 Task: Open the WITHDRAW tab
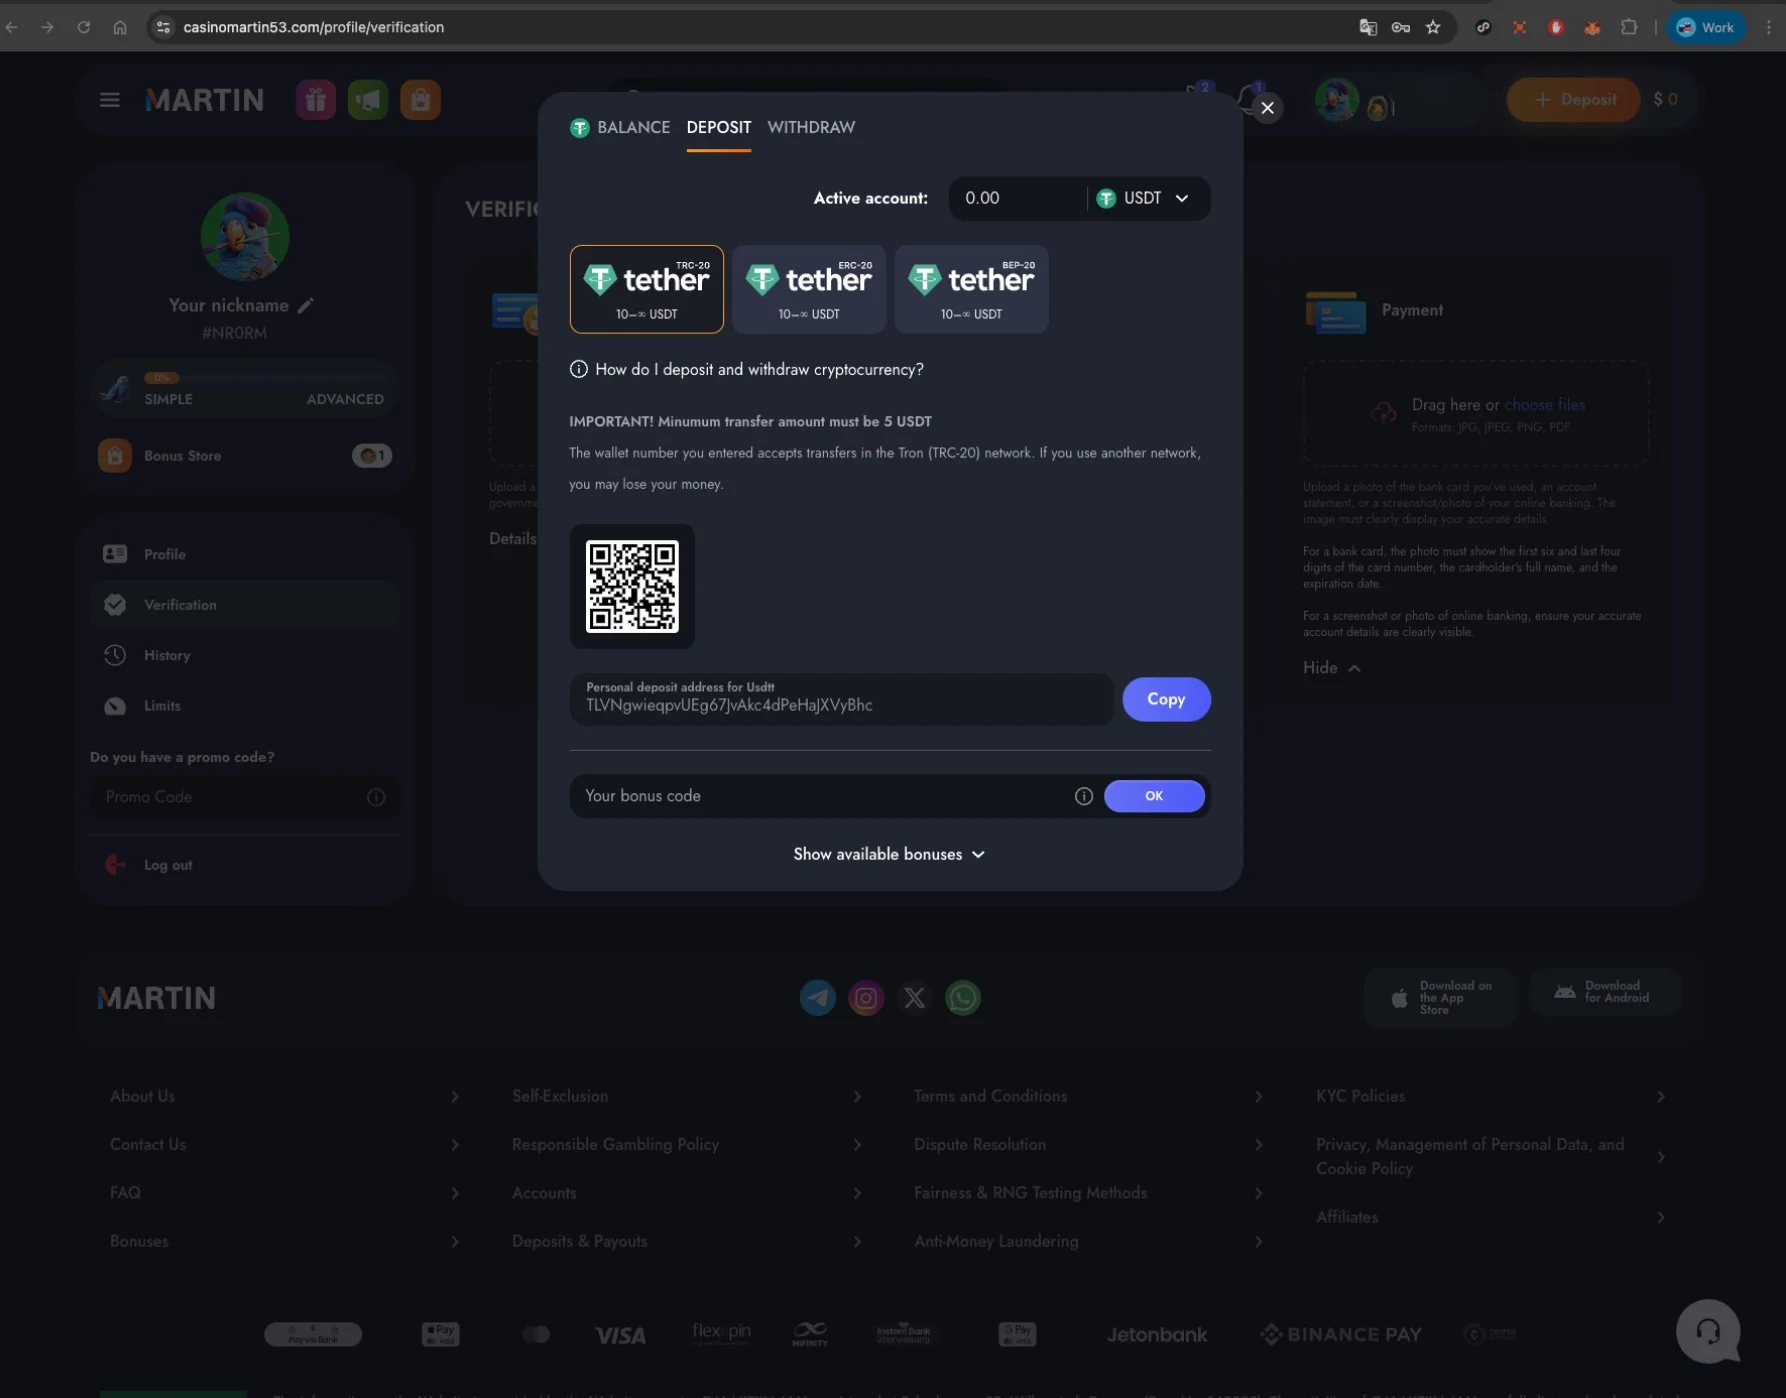coord(811,127)
